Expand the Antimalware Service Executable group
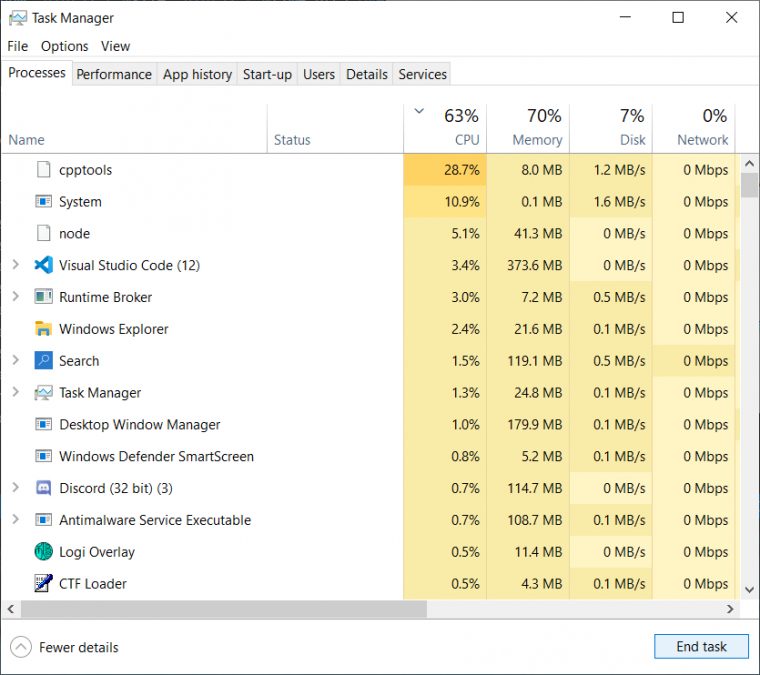Screen dimensions: 760x675 tap(16, 519)
